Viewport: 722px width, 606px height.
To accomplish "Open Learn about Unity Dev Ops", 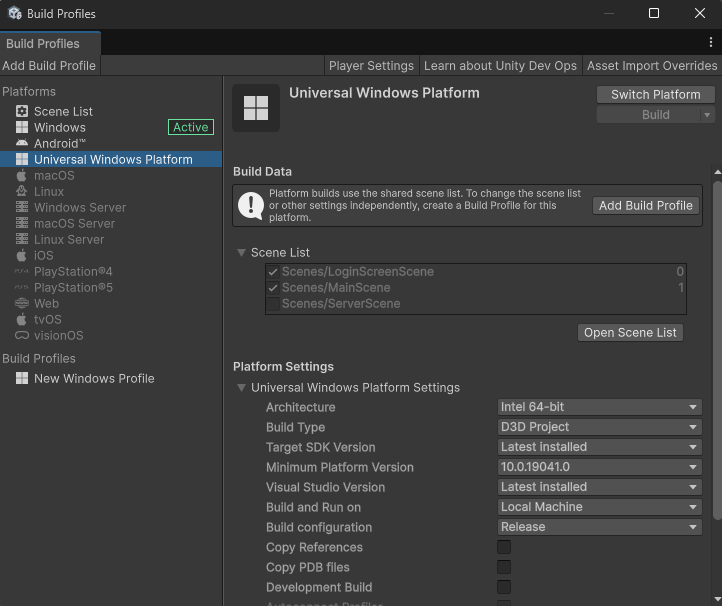I will coord(501,66).
